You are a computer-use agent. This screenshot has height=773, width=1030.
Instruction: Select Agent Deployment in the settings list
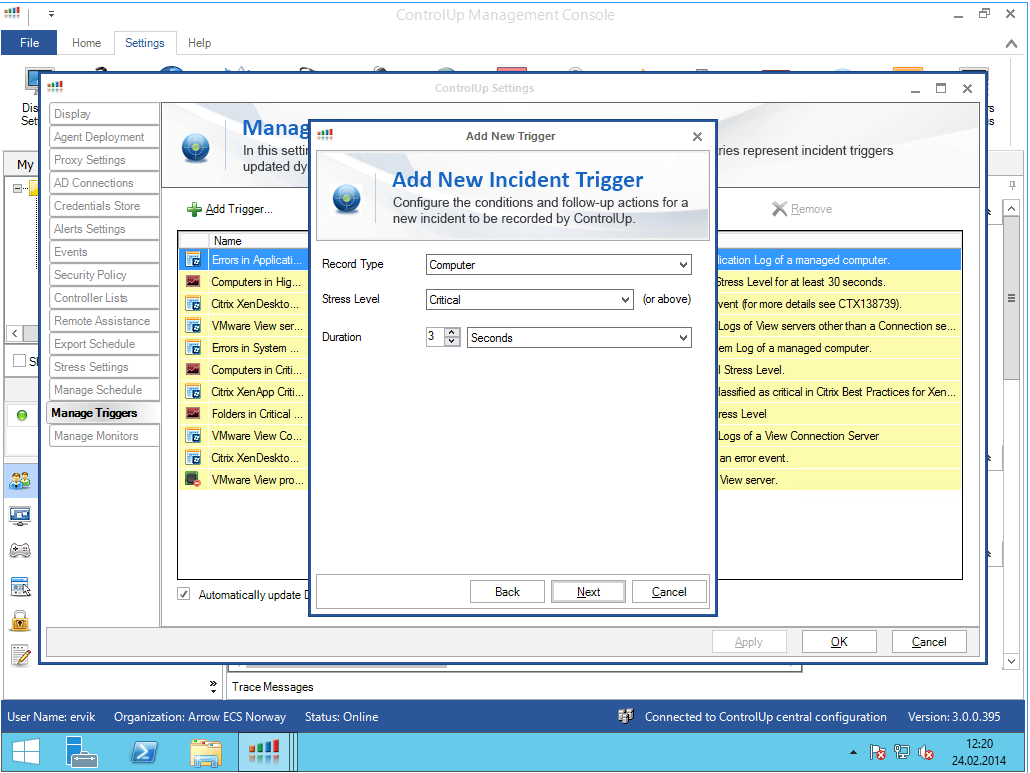(x=104, y=137)
